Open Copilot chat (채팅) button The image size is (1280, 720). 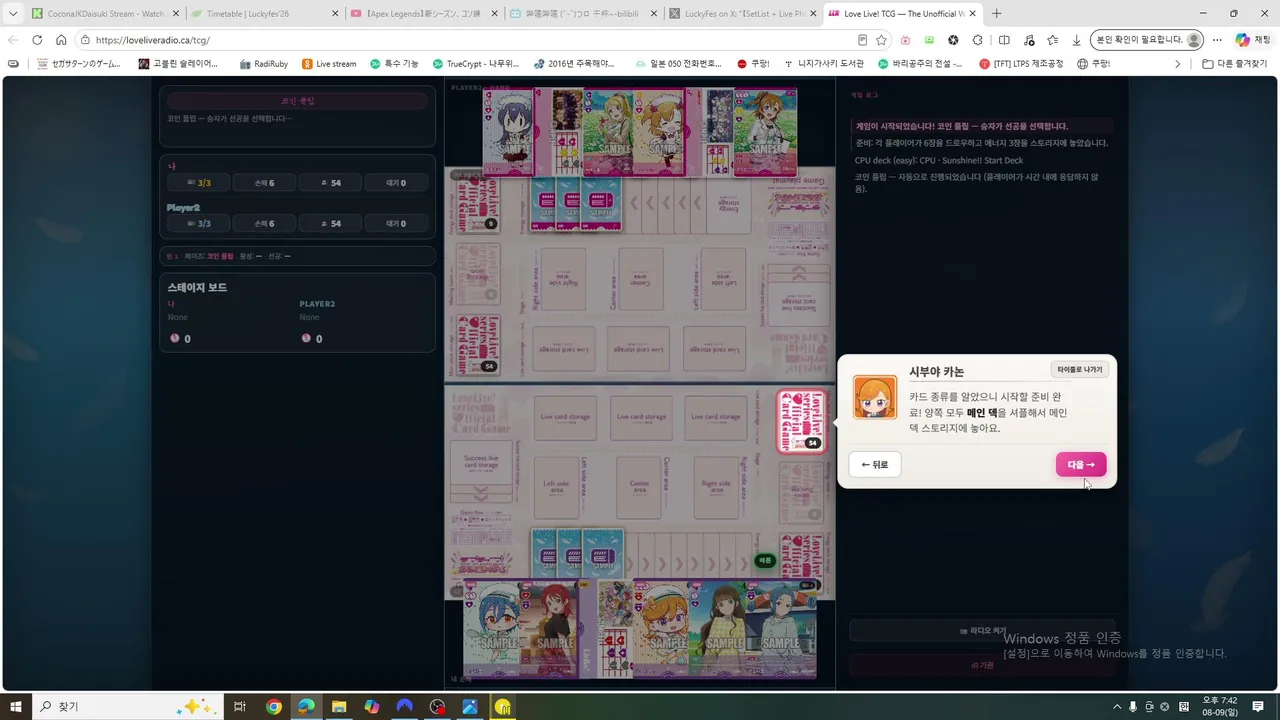pyautogui.click(x=1253, y=40)
